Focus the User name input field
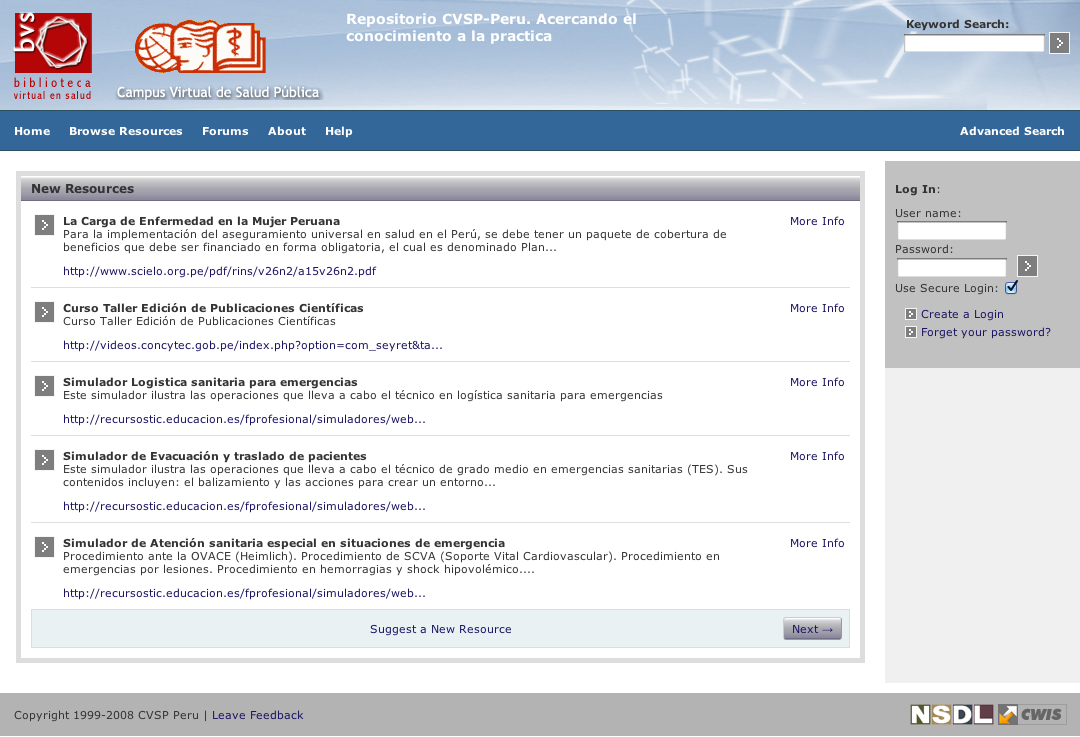Viewport: 1080px width, 737px height. pos(951,231)
